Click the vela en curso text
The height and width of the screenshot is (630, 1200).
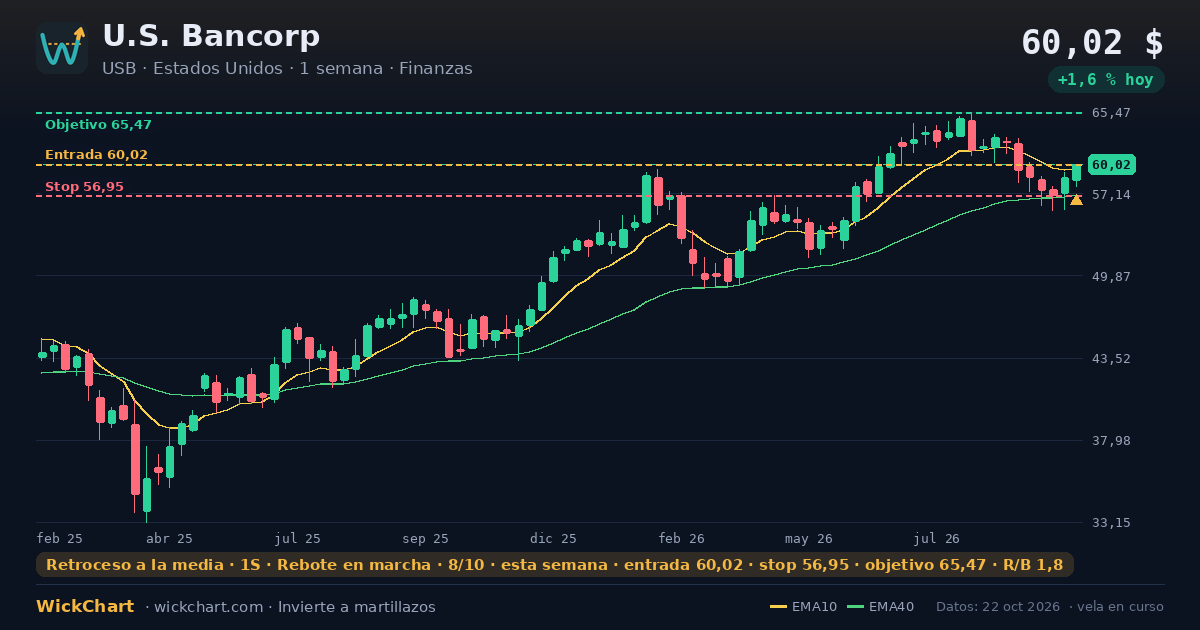coord(1121,607)
